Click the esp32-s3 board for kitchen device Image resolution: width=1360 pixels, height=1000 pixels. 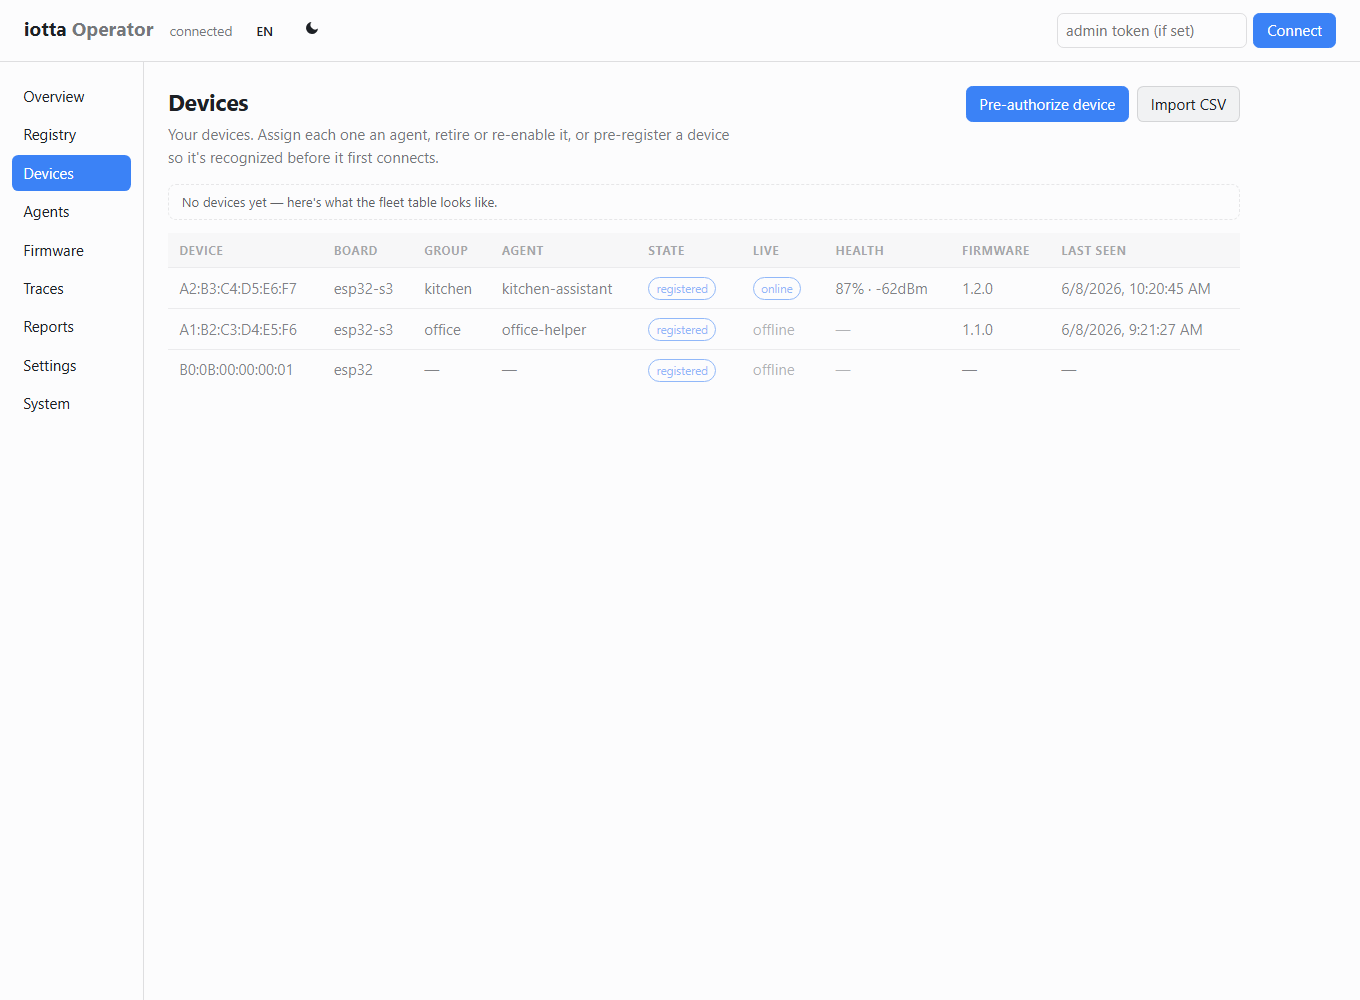point(363,289)
